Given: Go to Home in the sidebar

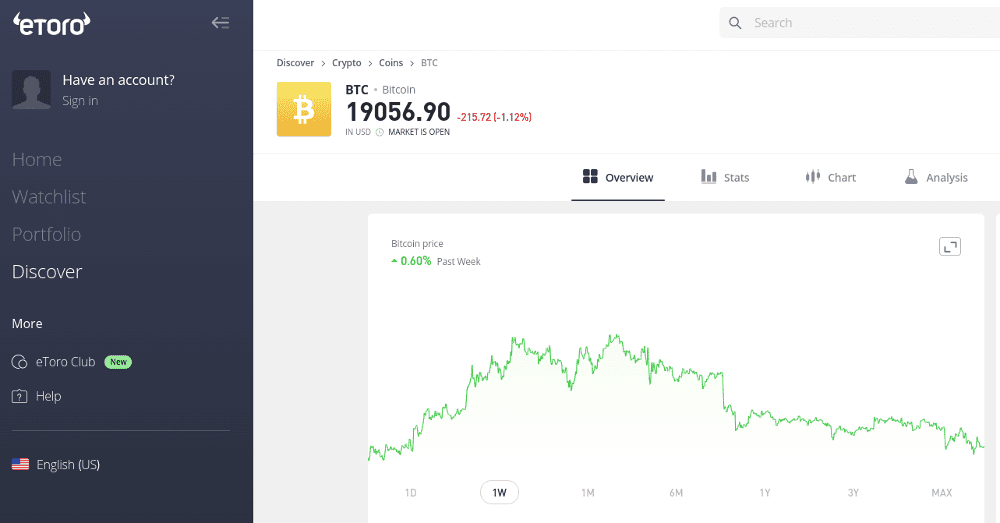Looking at the screenshot, I should [x=37, y=159].
